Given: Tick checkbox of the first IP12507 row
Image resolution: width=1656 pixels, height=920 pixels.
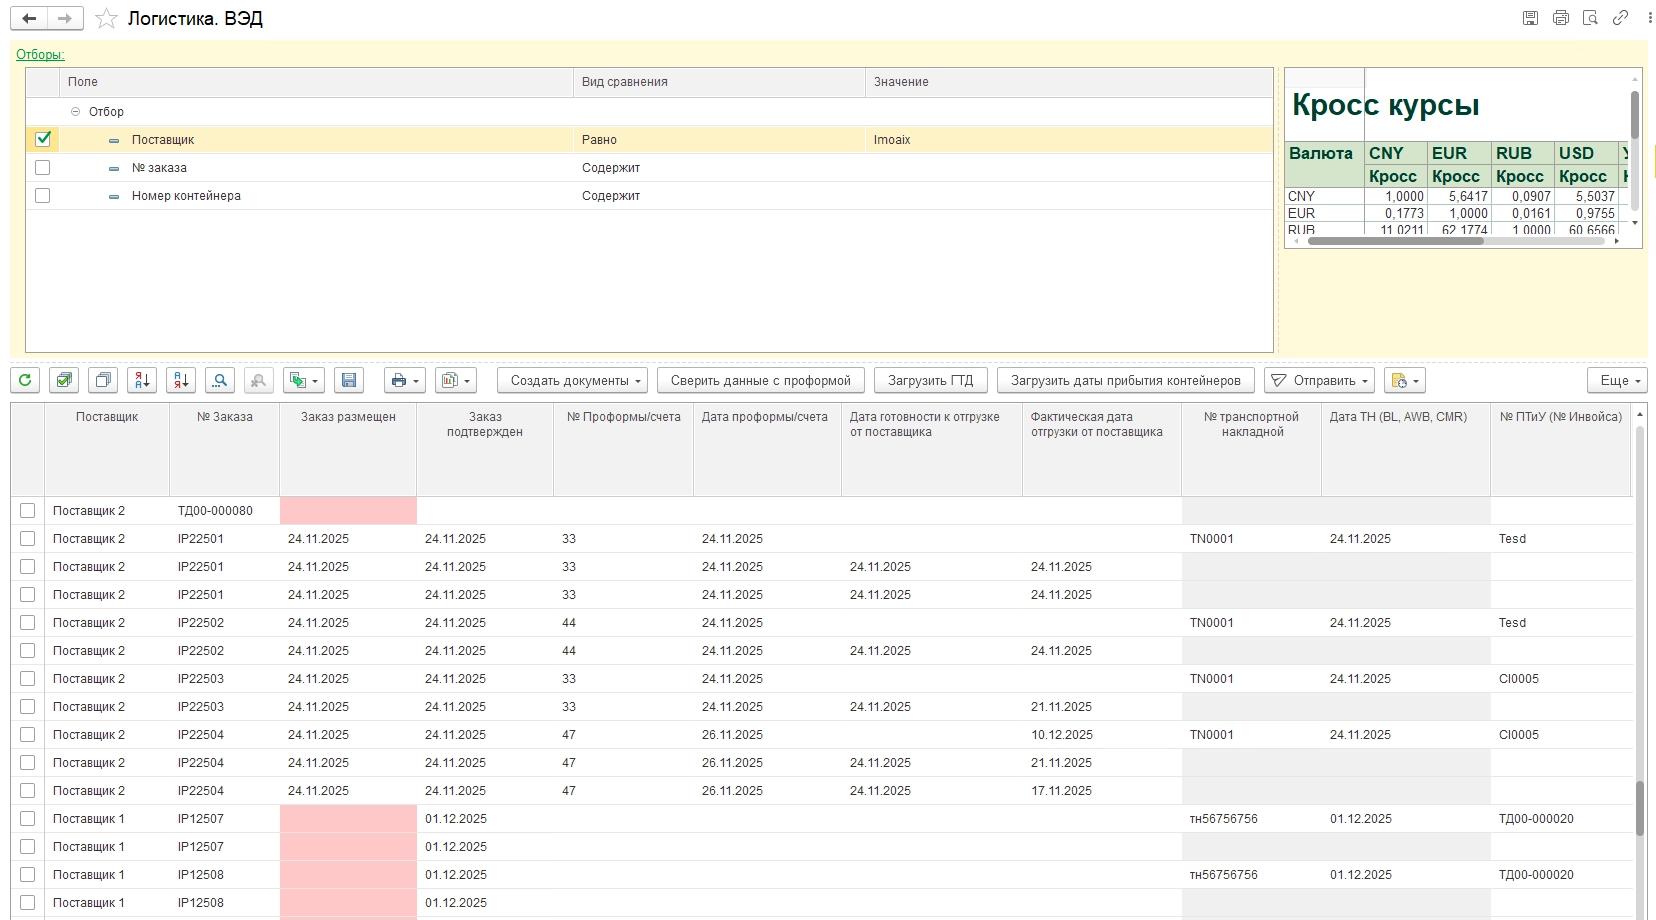Looking at the screenshot, I should click(x=28, y=818).
